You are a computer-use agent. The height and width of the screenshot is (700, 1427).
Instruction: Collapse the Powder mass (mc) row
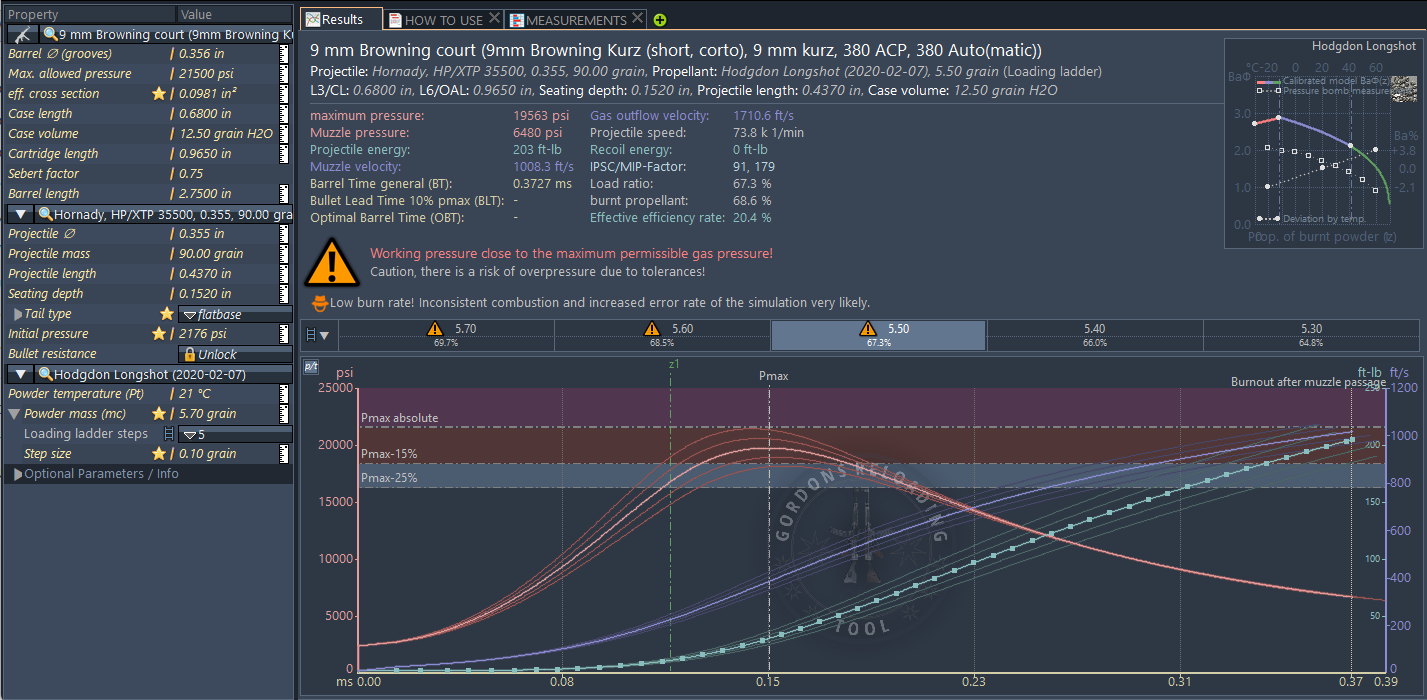(x=14, y=414)
